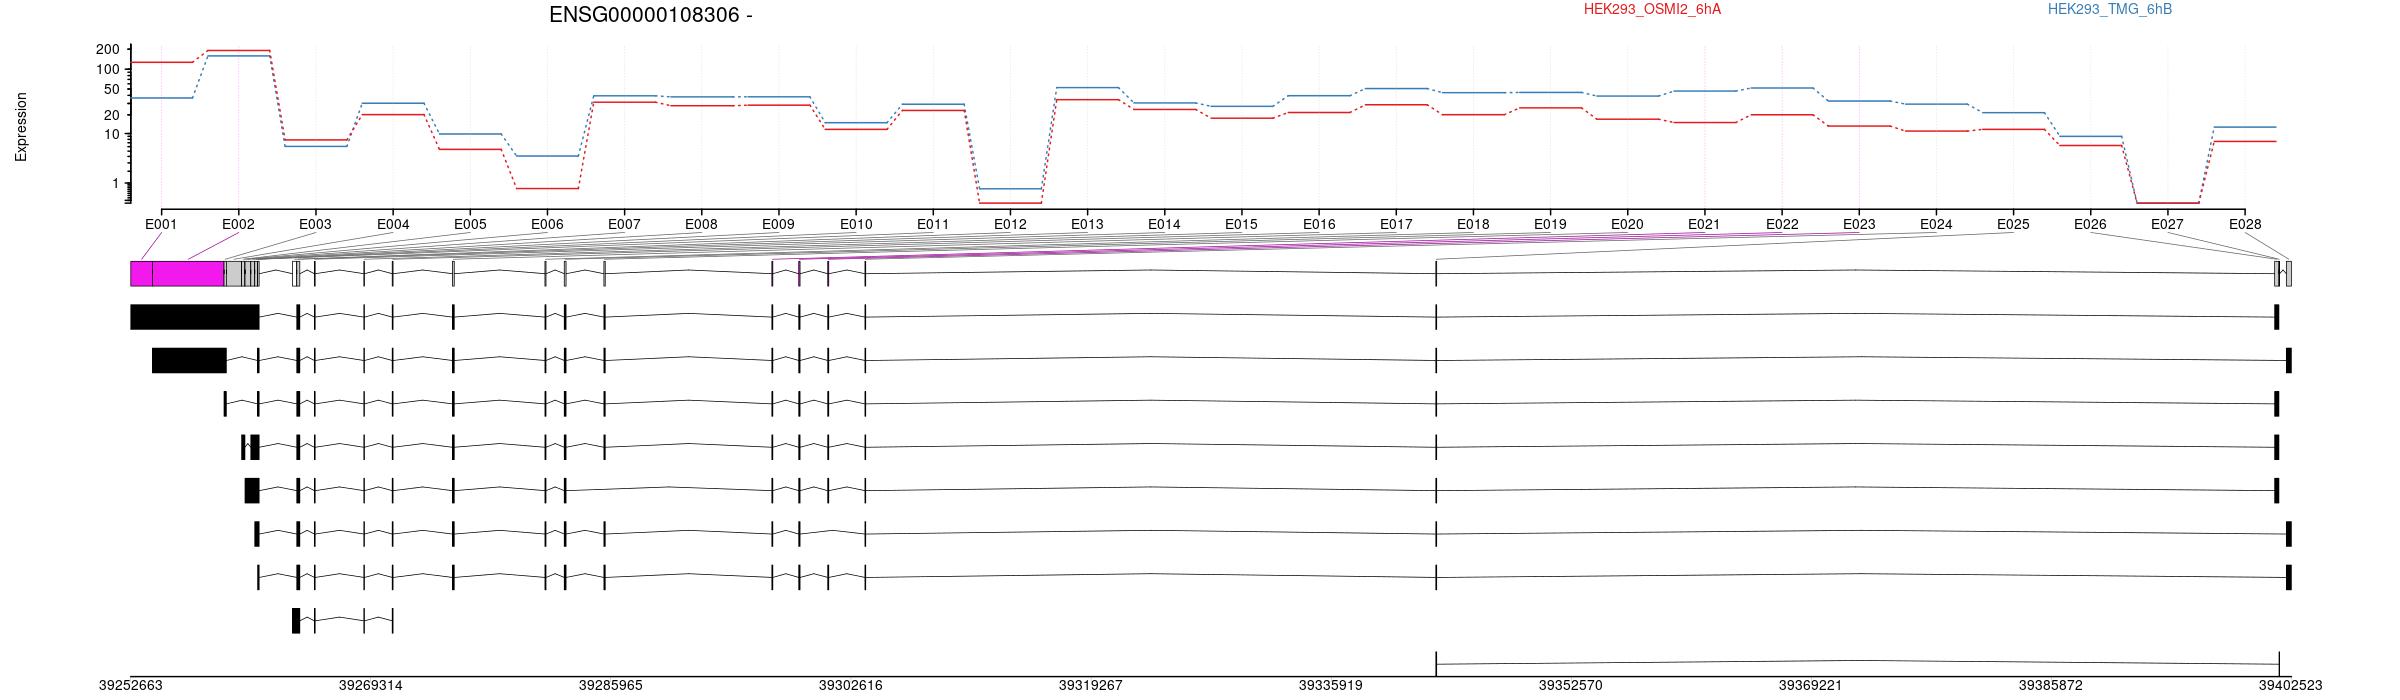This screenshot has width=2400, height=700.
Task: Click genomic coordinate 39319267
Action: pos(1090,686)
